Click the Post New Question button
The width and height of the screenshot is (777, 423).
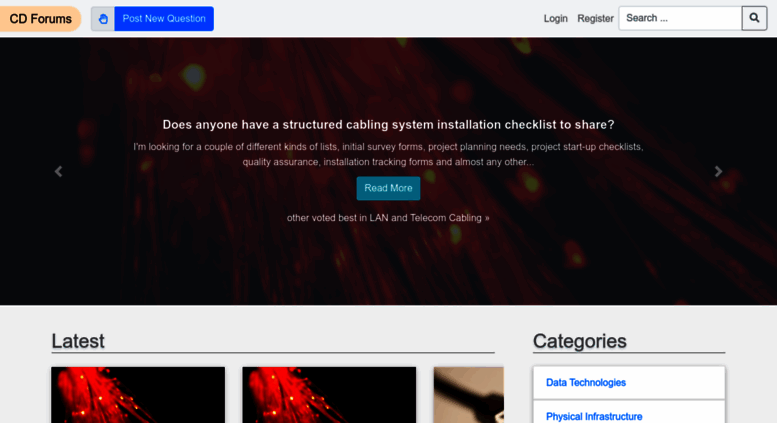pyautogui.click(x=164, y=19)
